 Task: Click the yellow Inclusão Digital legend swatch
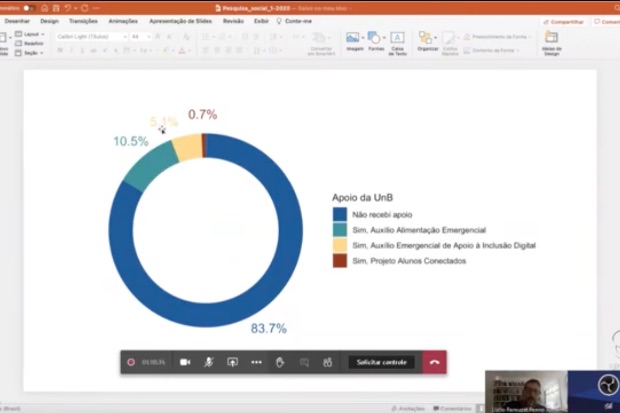coord(340,245)
